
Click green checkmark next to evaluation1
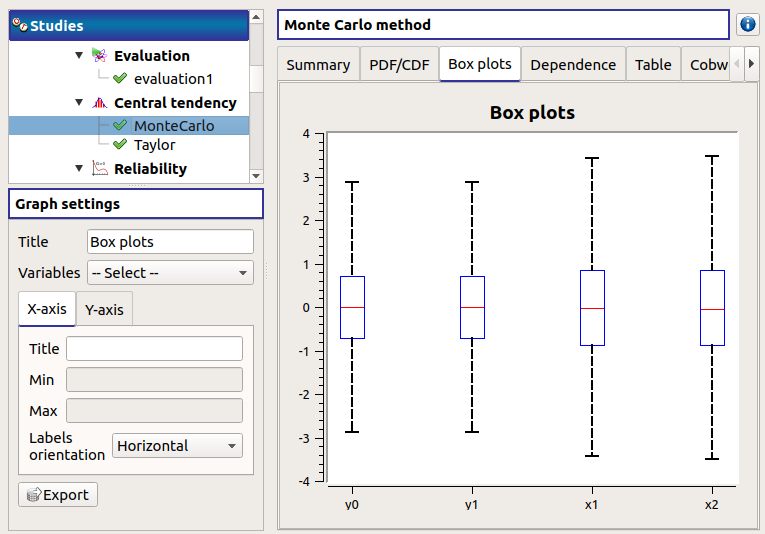tap(120, 79)
